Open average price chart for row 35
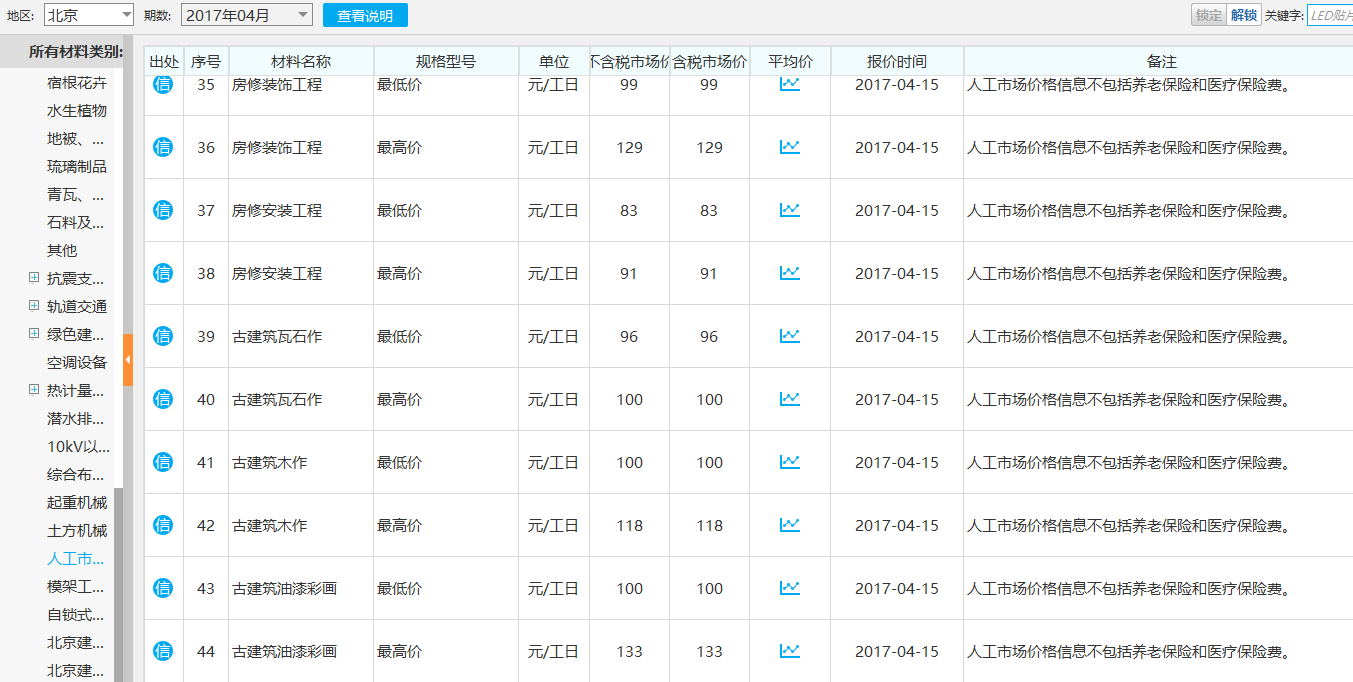 [x=790, y=84]
